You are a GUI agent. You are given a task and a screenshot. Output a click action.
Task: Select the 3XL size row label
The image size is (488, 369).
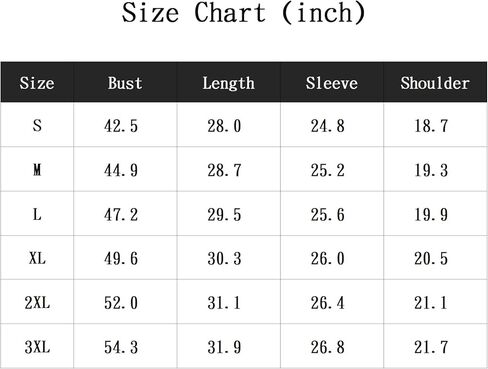coord(37,347)
